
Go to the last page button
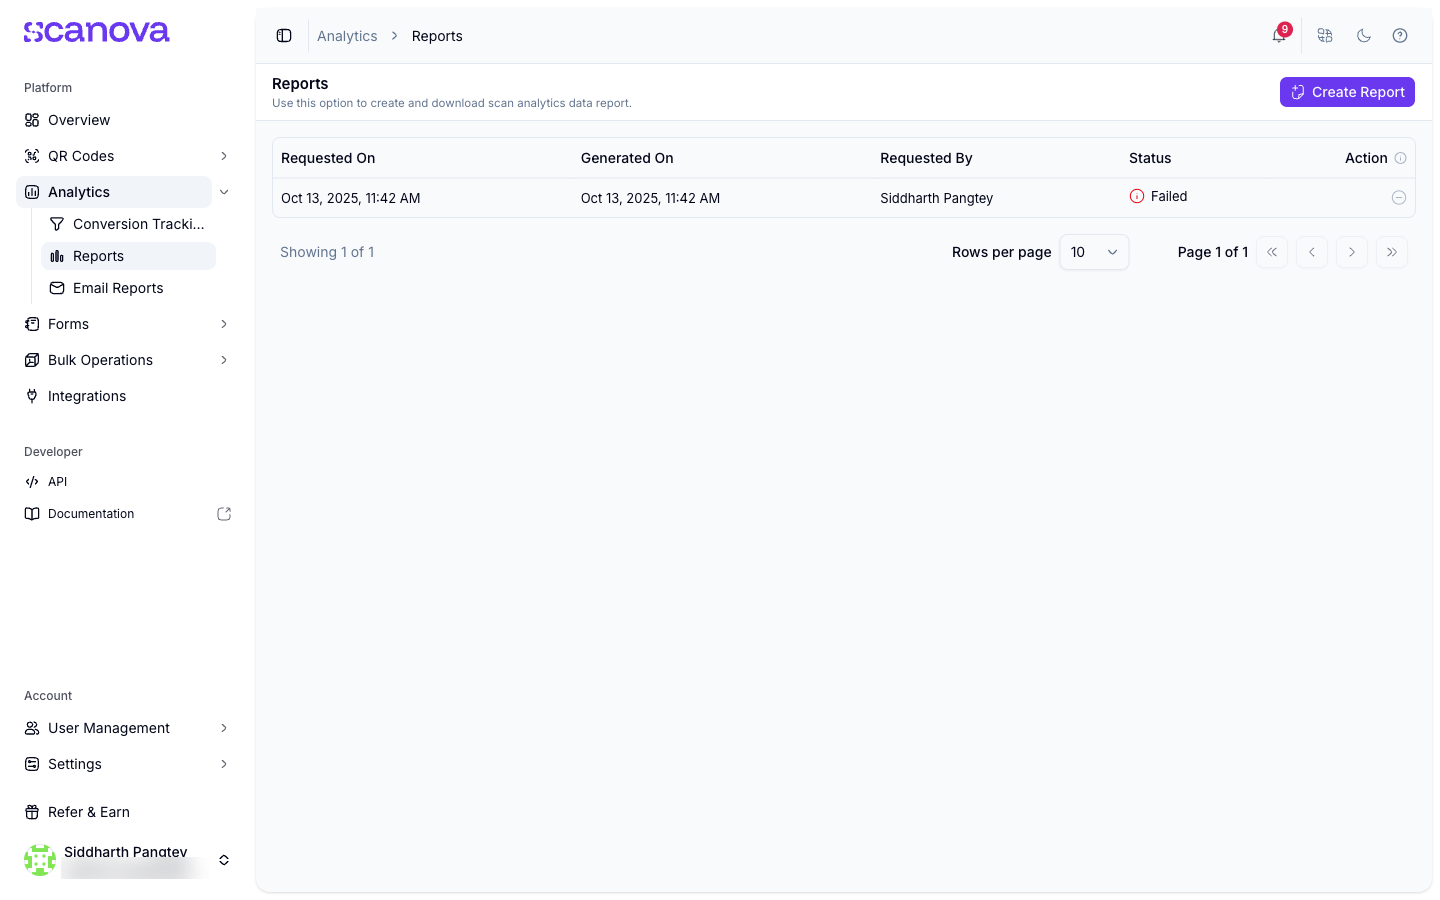point(1392,252)
